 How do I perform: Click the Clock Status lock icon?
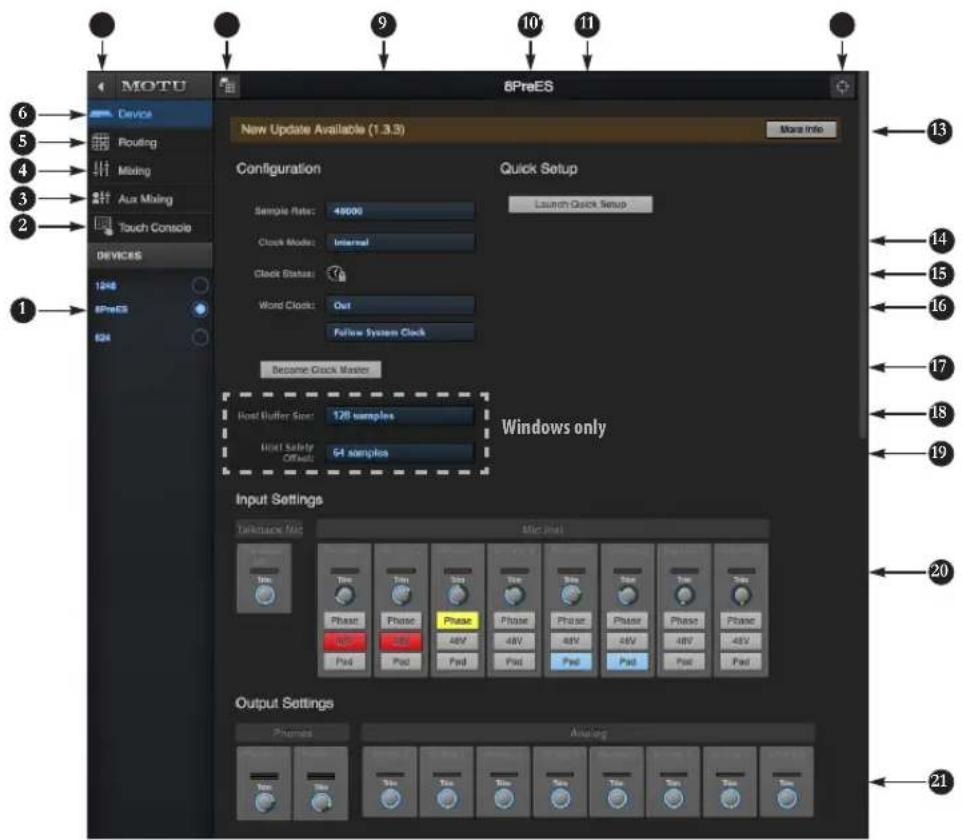336,274
